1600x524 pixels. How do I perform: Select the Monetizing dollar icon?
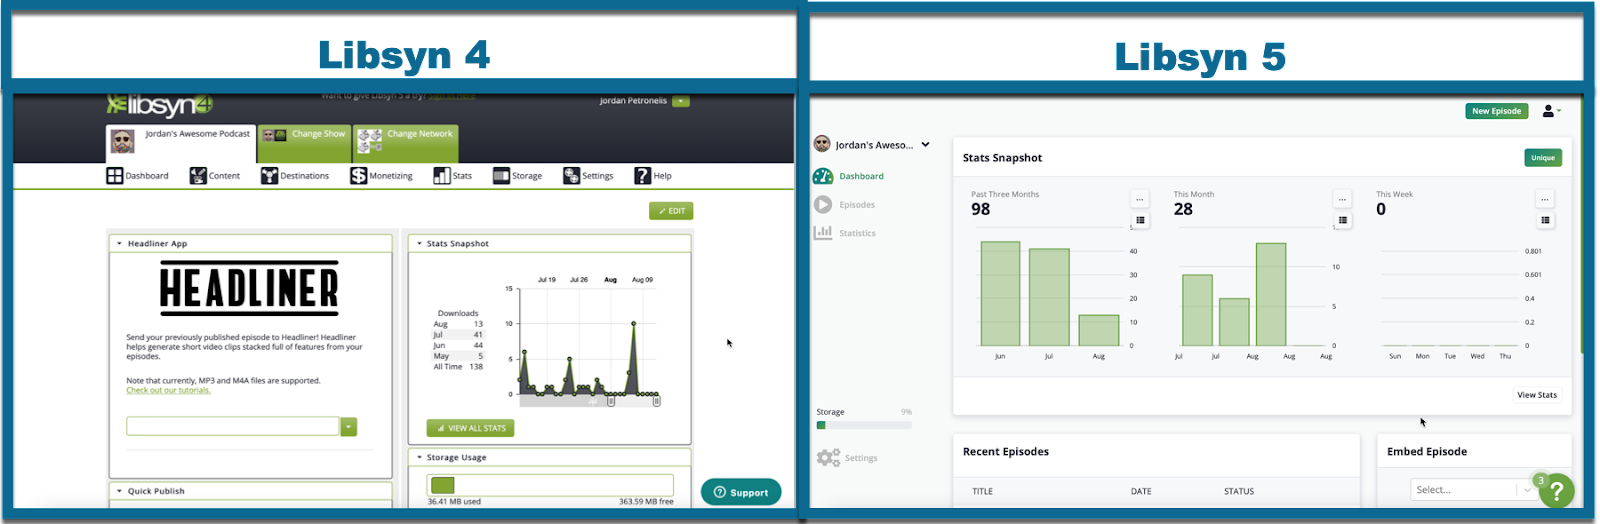[358, 176]
